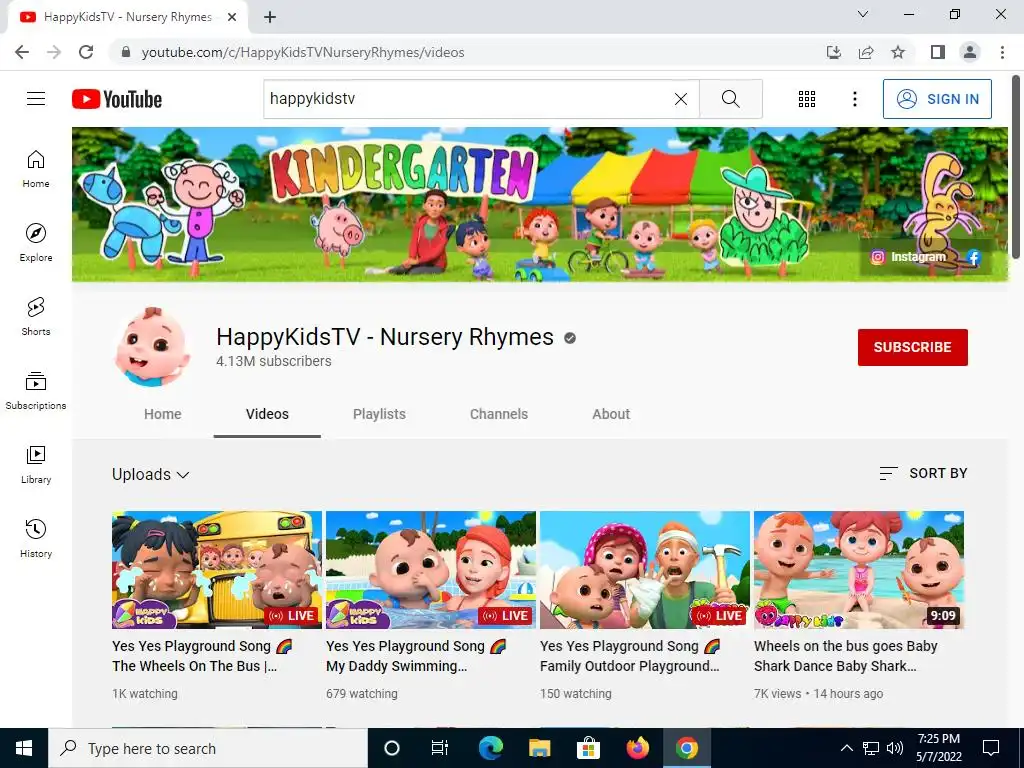The image size is (1024, 768).
Task: Open History in the sidebar
Action: 36,539
